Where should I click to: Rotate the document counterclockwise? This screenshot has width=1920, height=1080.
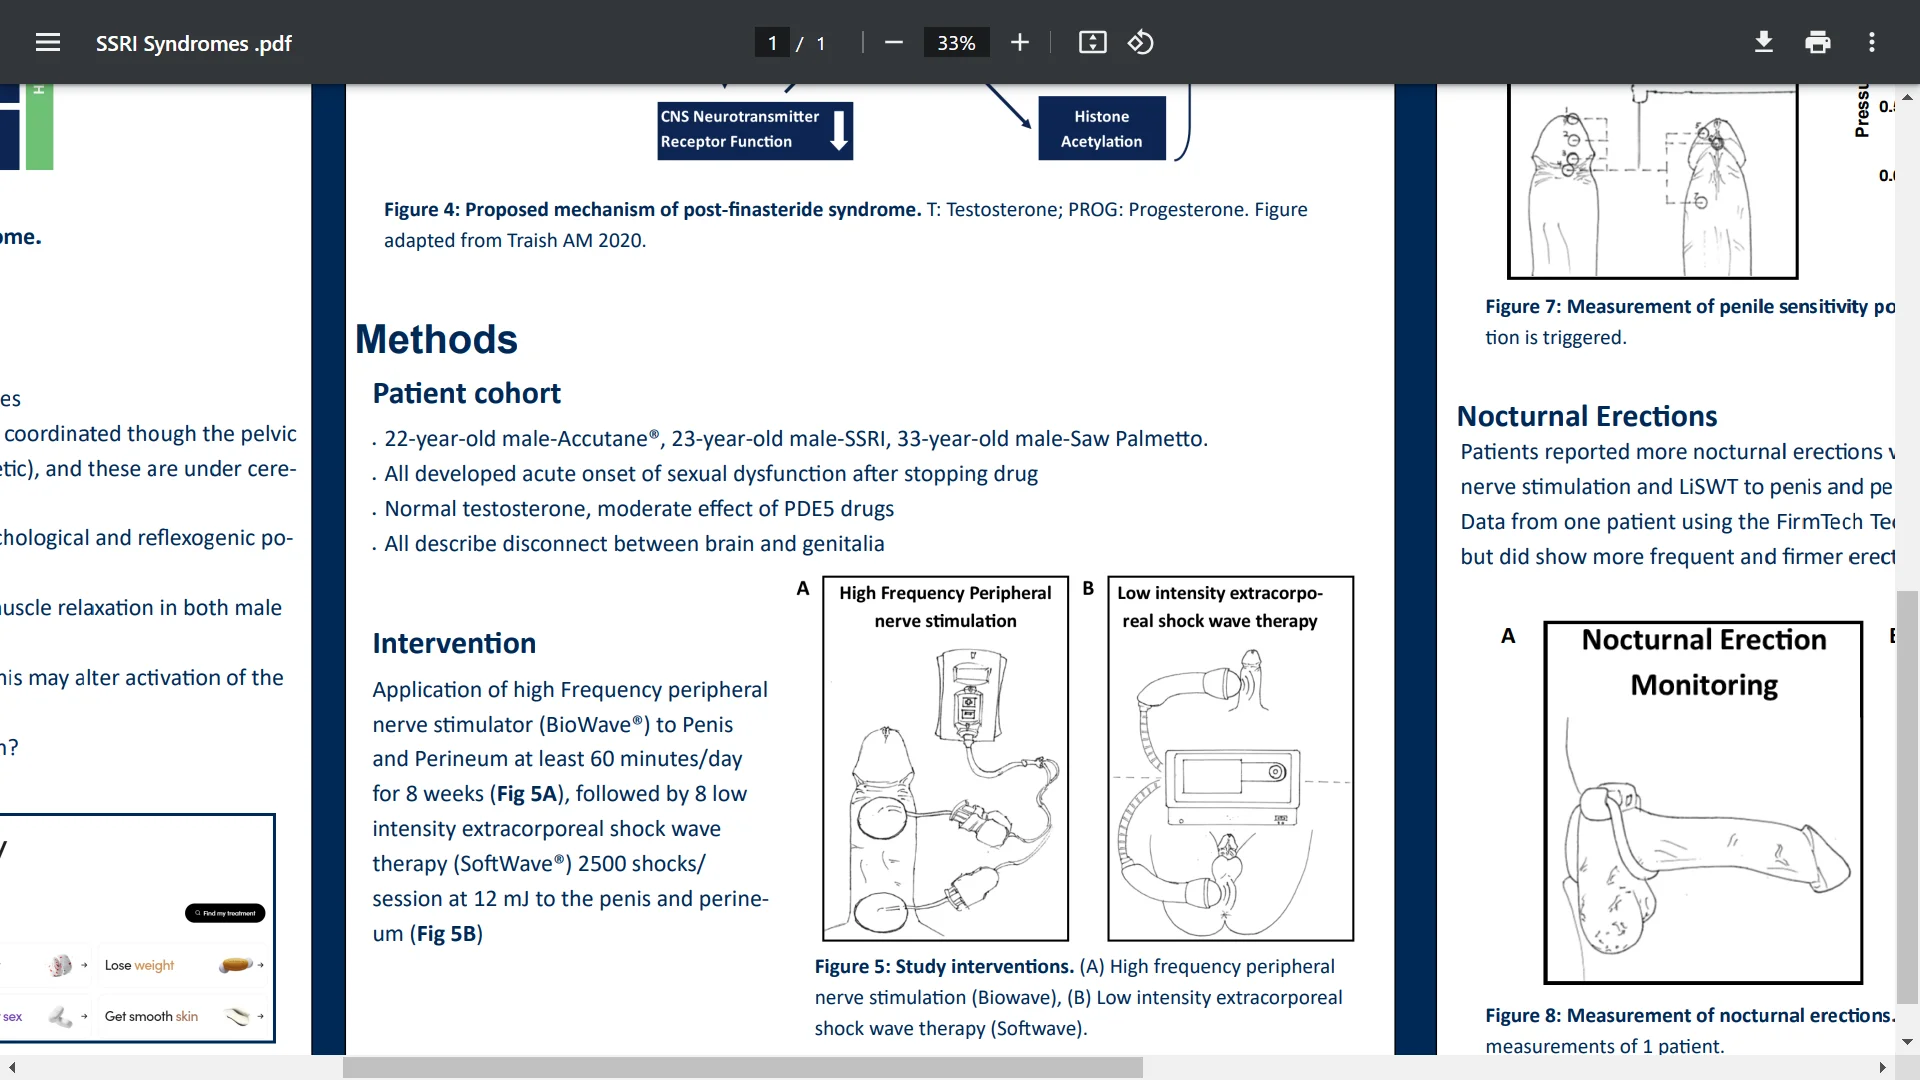tap(1141, 42)
